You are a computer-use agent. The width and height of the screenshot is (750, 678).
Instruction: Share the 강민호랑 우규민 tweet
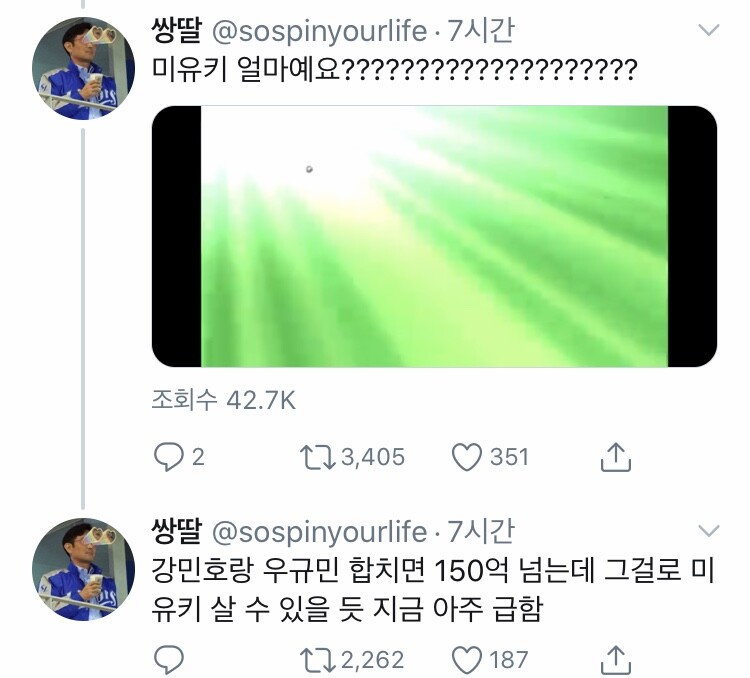tap(615, 658)
